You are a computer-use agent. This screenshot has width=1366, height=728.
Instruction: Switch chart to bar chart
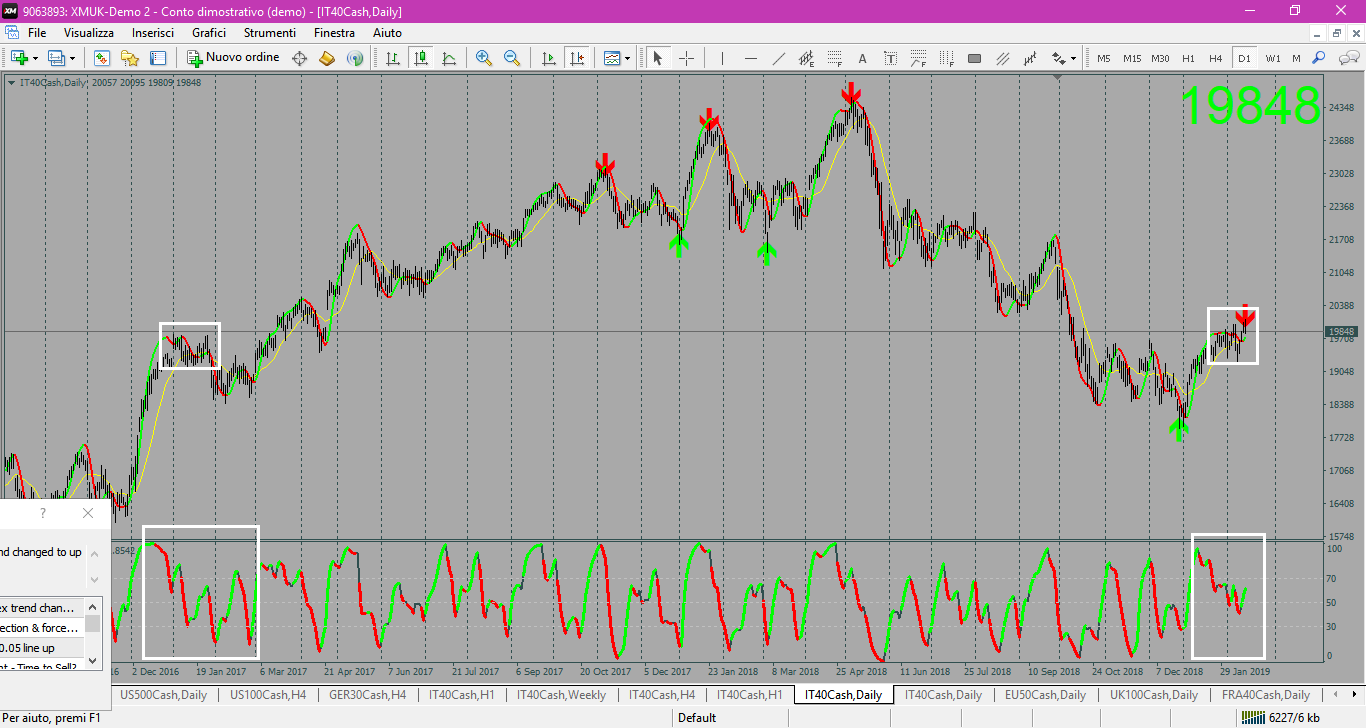(x=393, y=58)
